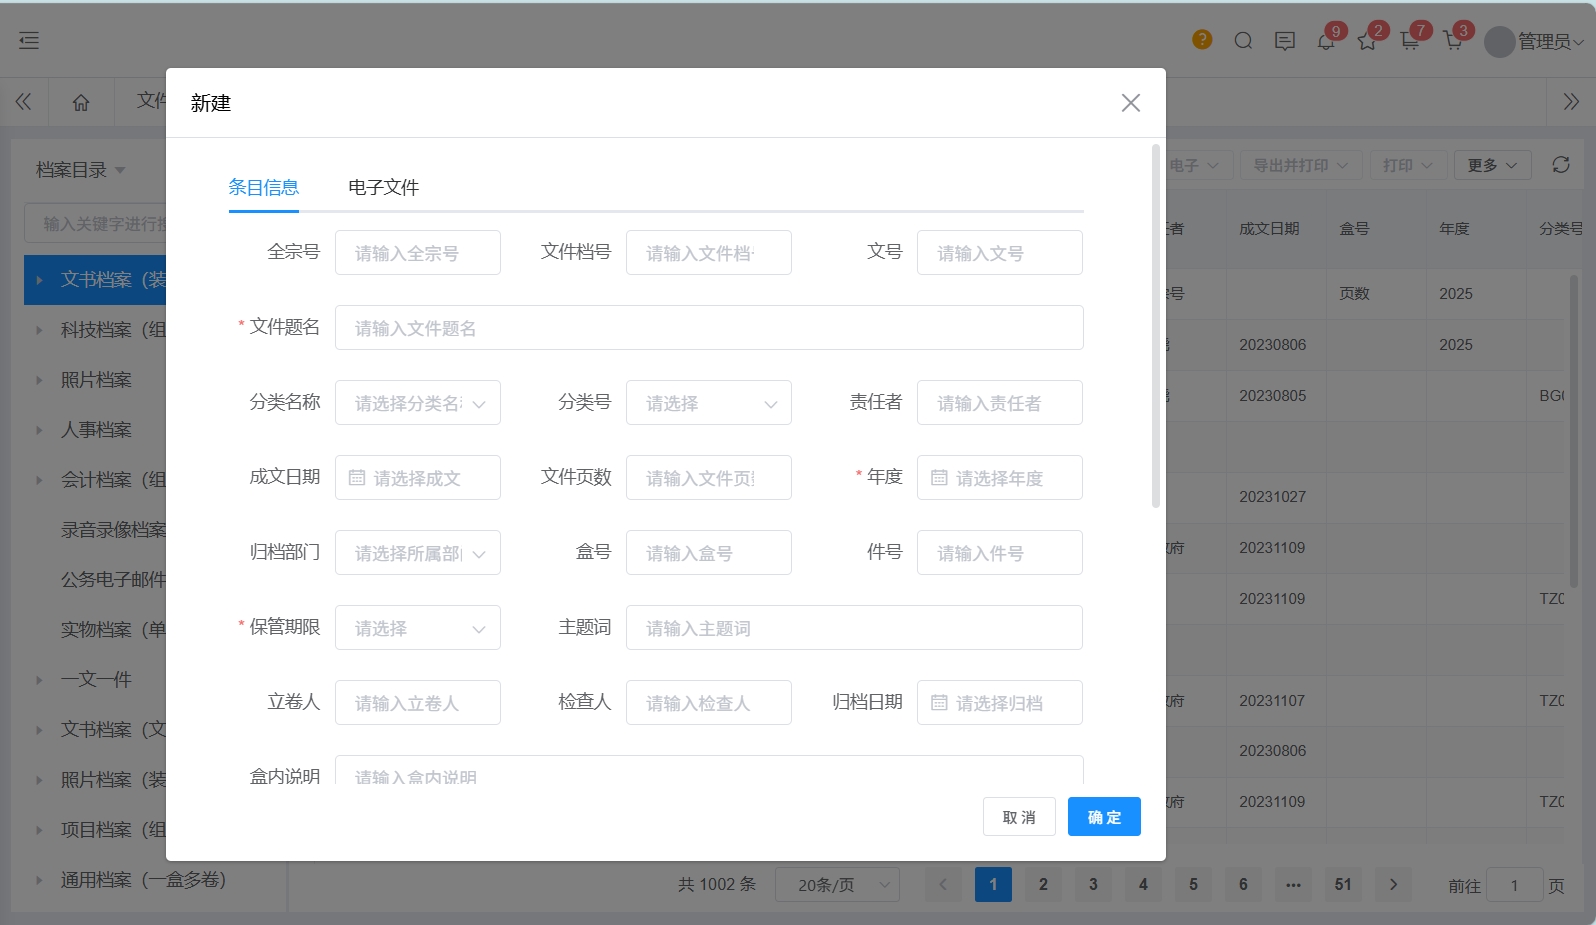Open the 年度 year picker field
This screenshot has height=925, width=1596.
pyautogui.click(x=999, y=478)
